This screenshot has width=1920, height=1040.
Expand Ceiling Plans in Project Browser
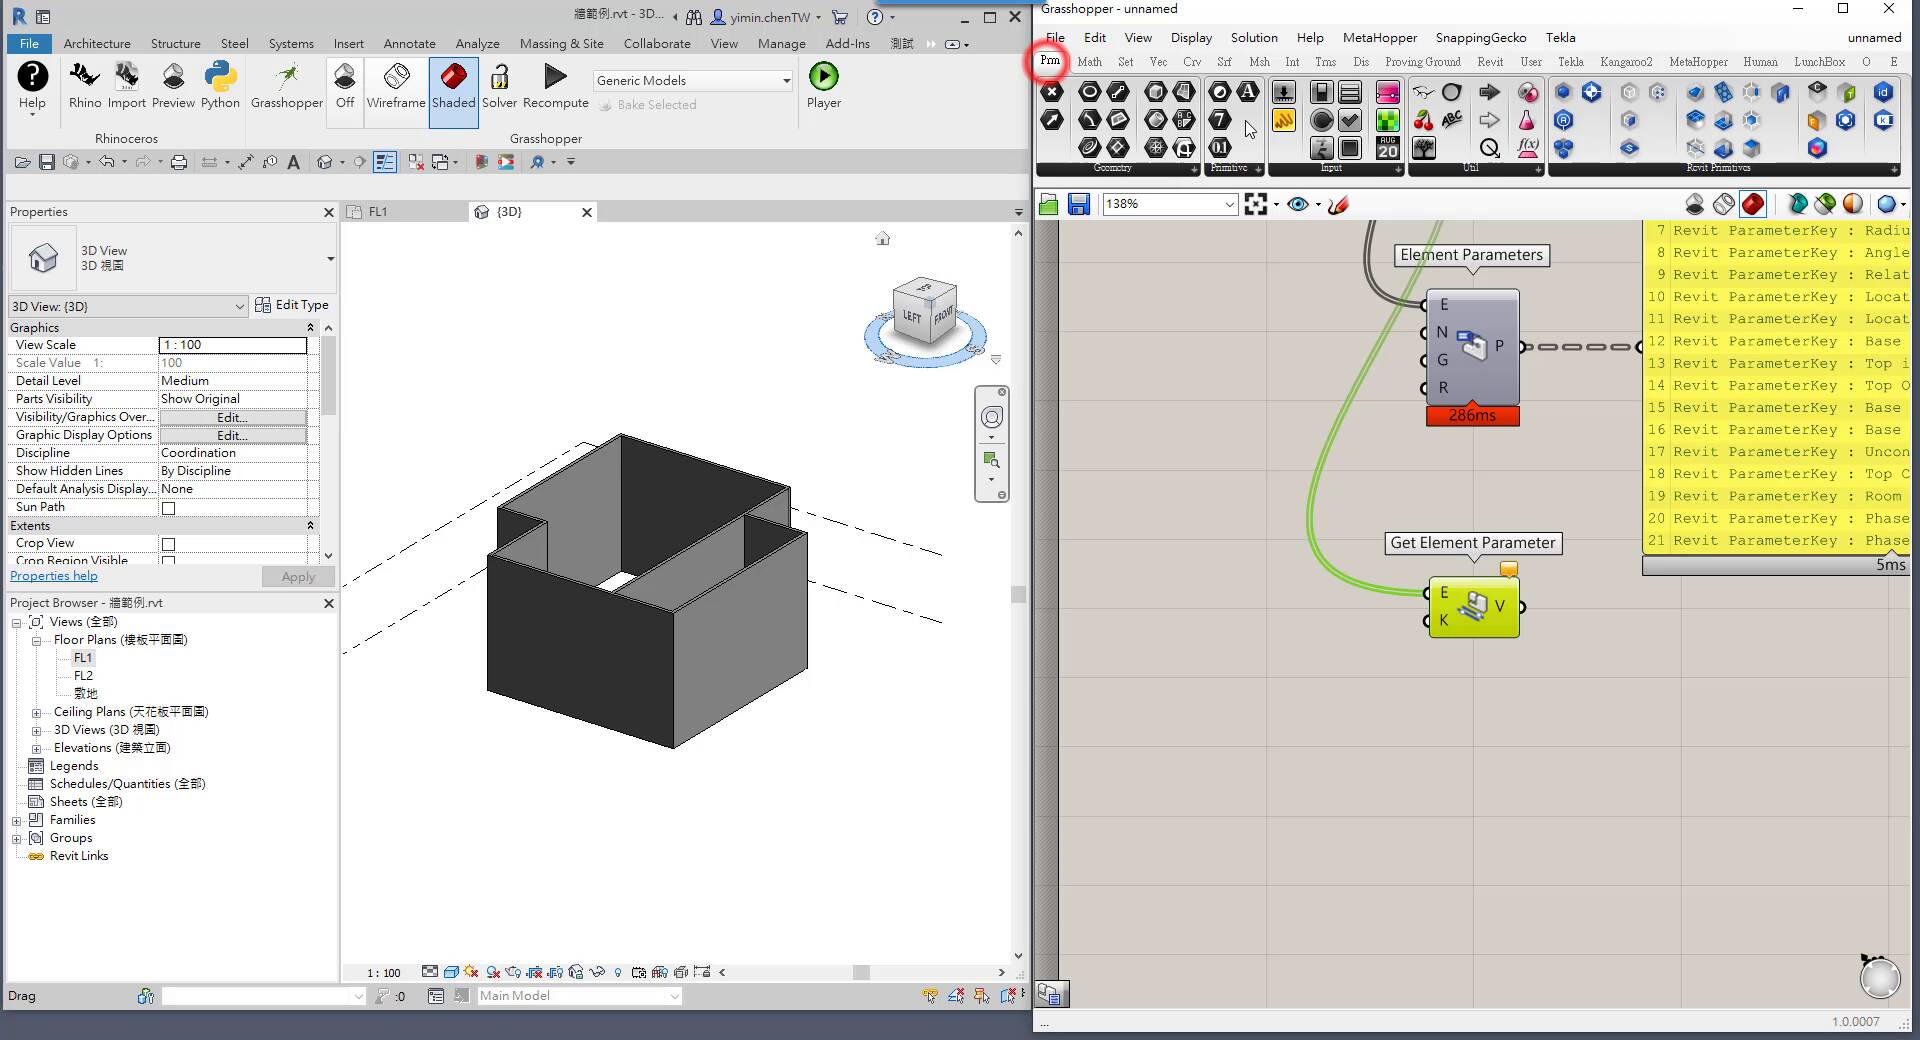pyautogui.click(x=37, y=713)
